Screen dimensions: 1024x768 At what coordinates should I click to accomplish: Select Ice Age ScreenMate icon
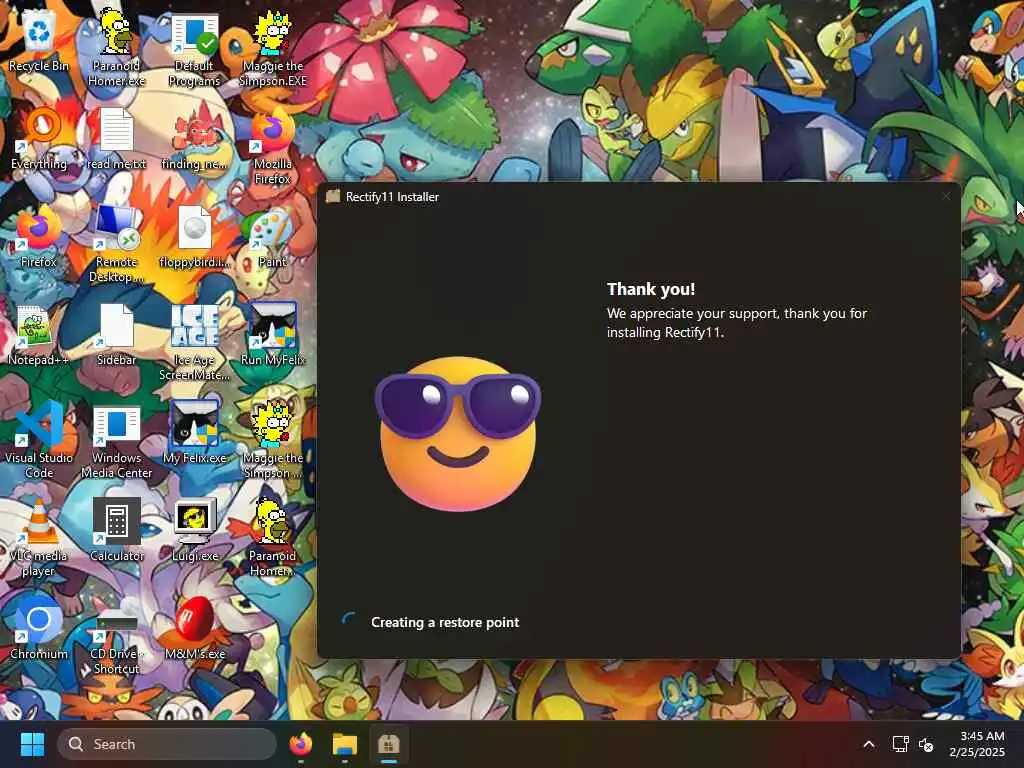click(195, 341)
